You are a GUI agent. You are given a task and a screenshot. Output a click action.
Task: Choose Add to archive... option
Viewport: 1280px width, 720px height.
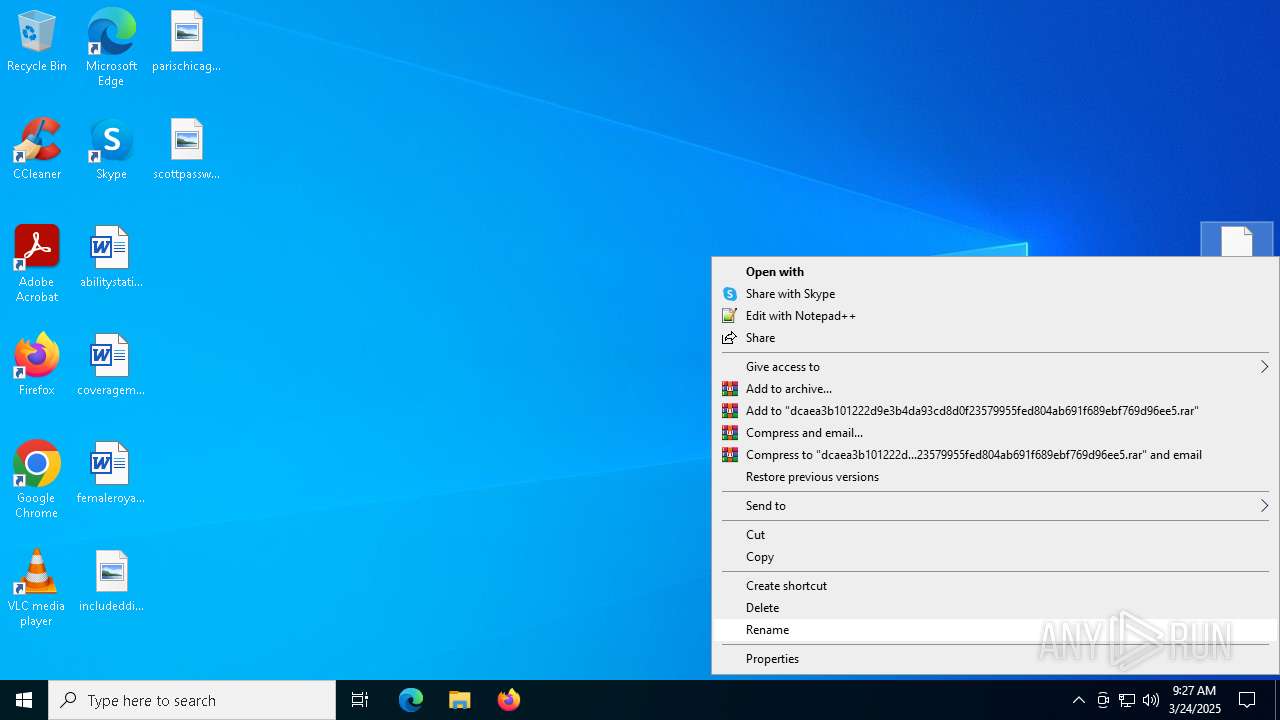click(995, 389)
